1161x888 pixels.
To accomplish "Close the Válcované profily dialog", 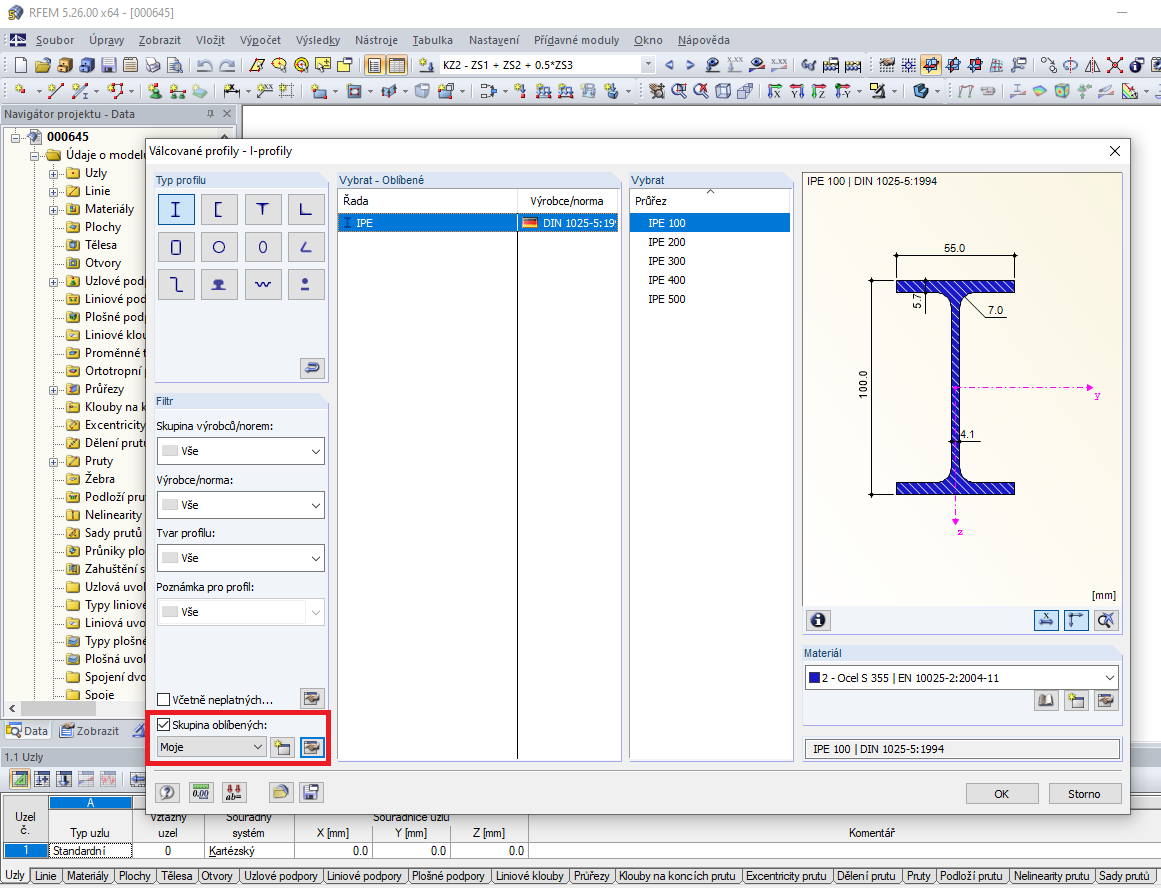I will coord(1114,151).
